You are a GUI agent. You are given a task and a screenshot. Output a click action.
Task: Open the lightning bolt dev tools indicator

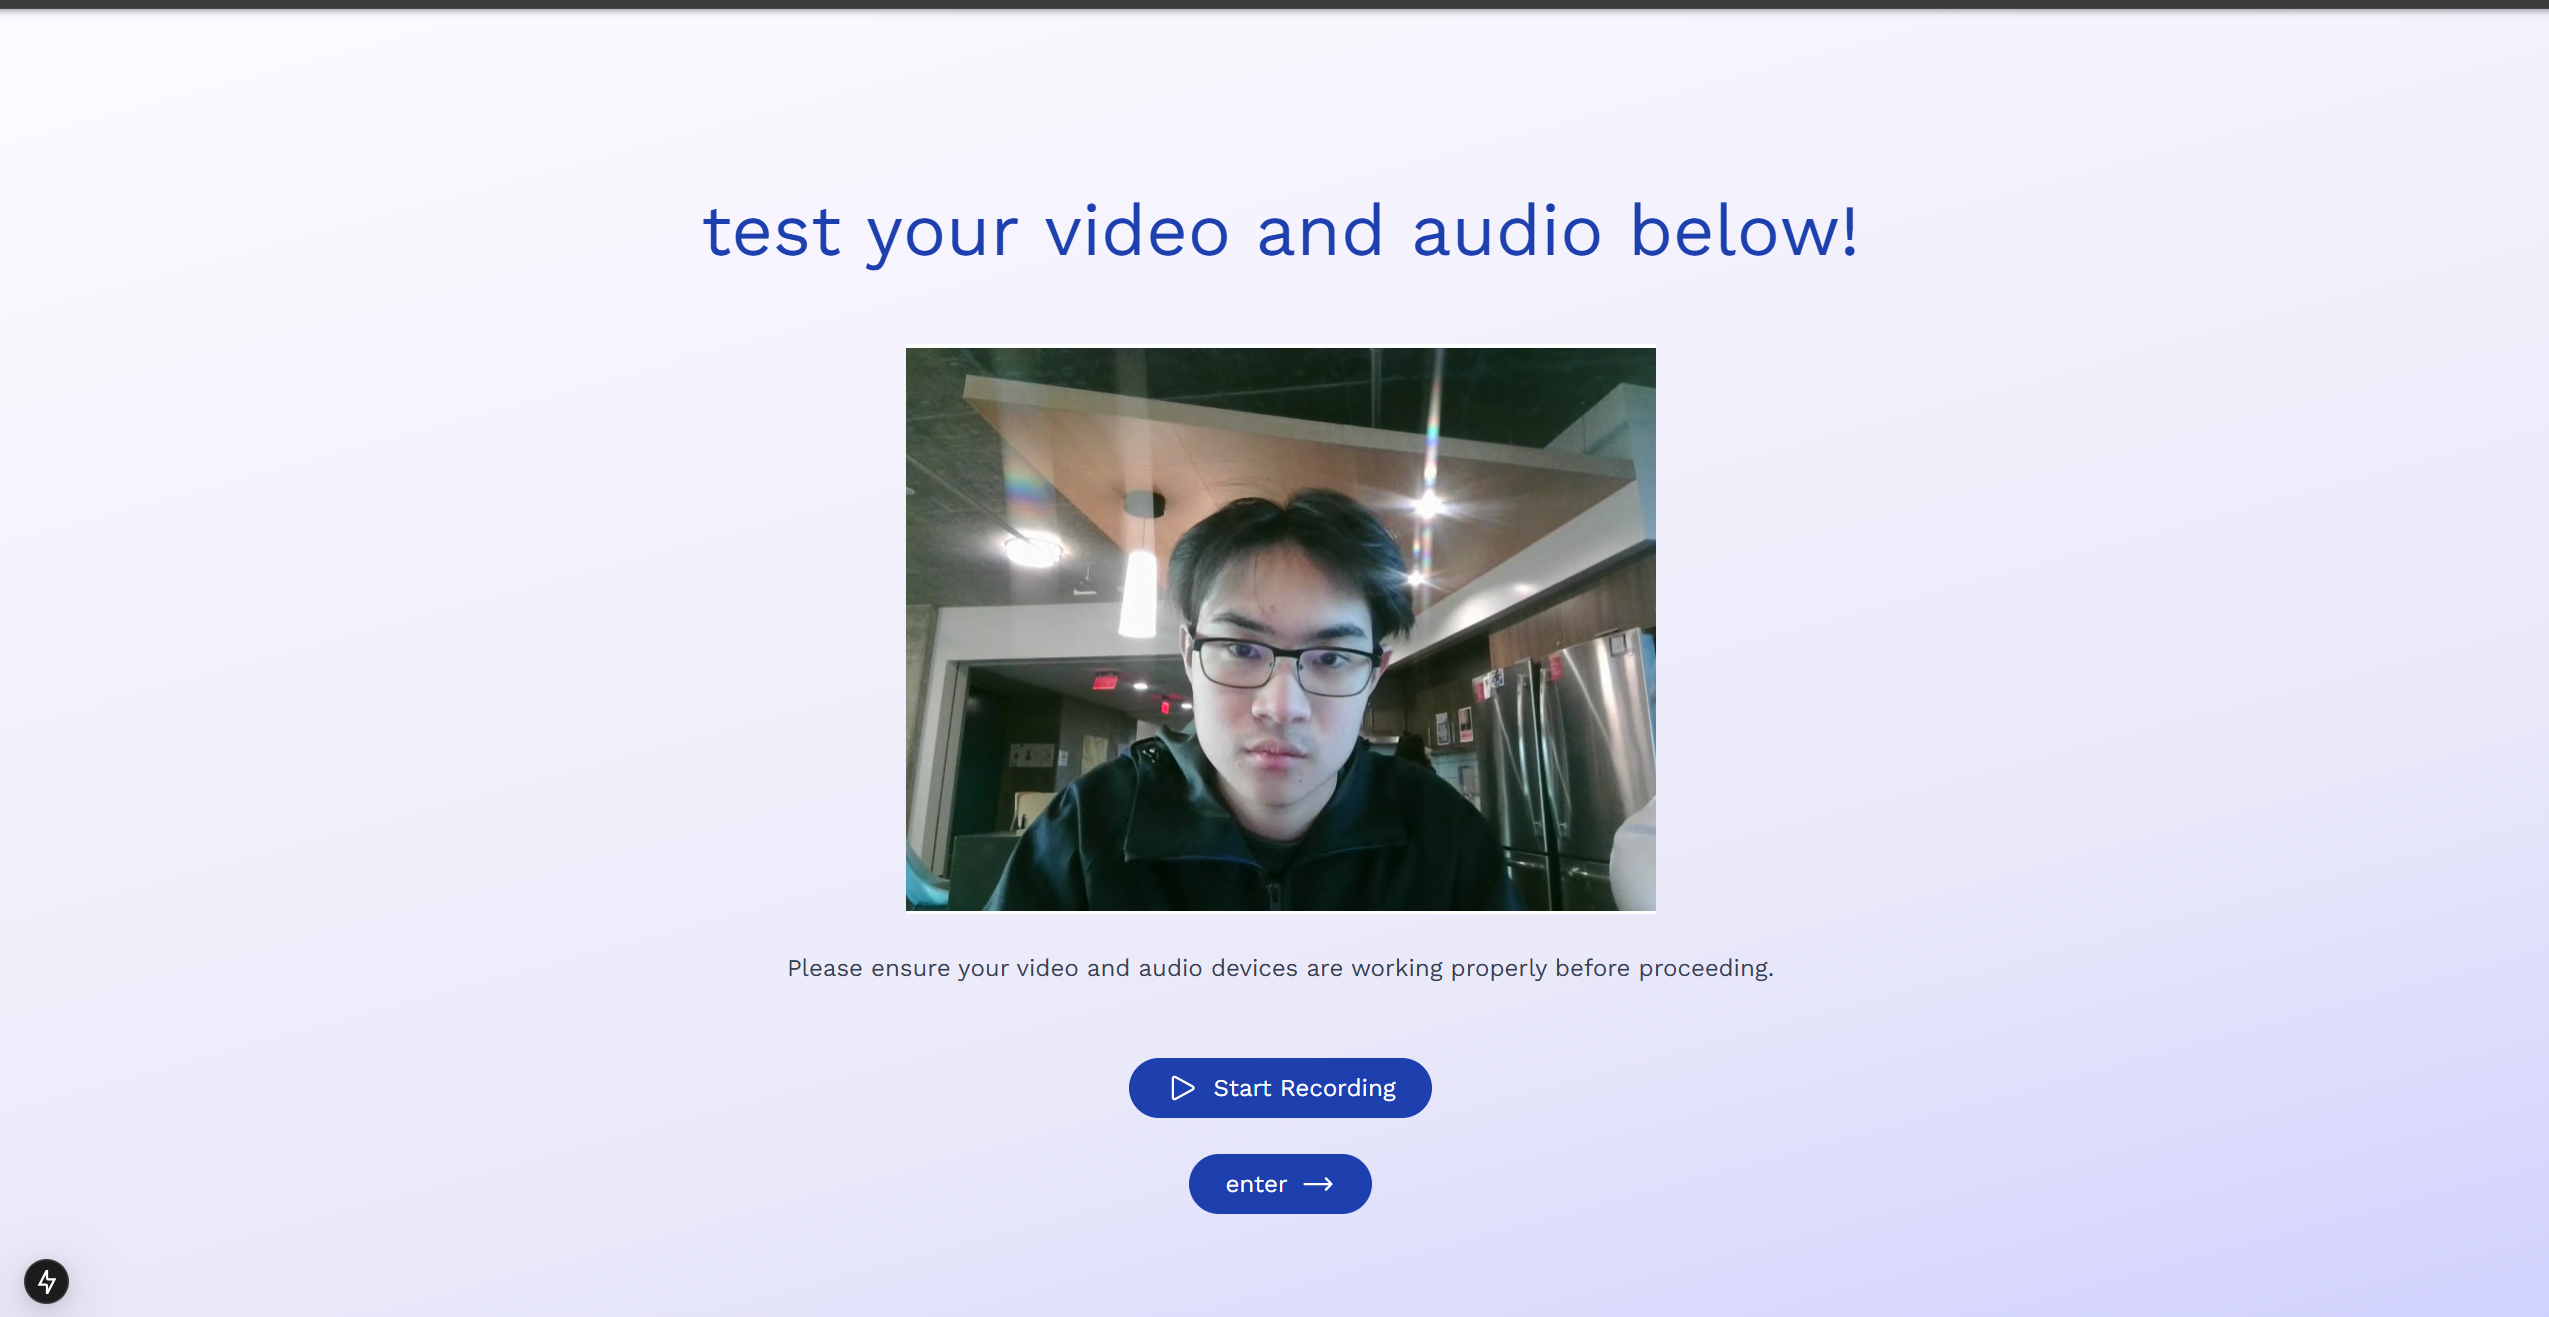[46, 1281]
